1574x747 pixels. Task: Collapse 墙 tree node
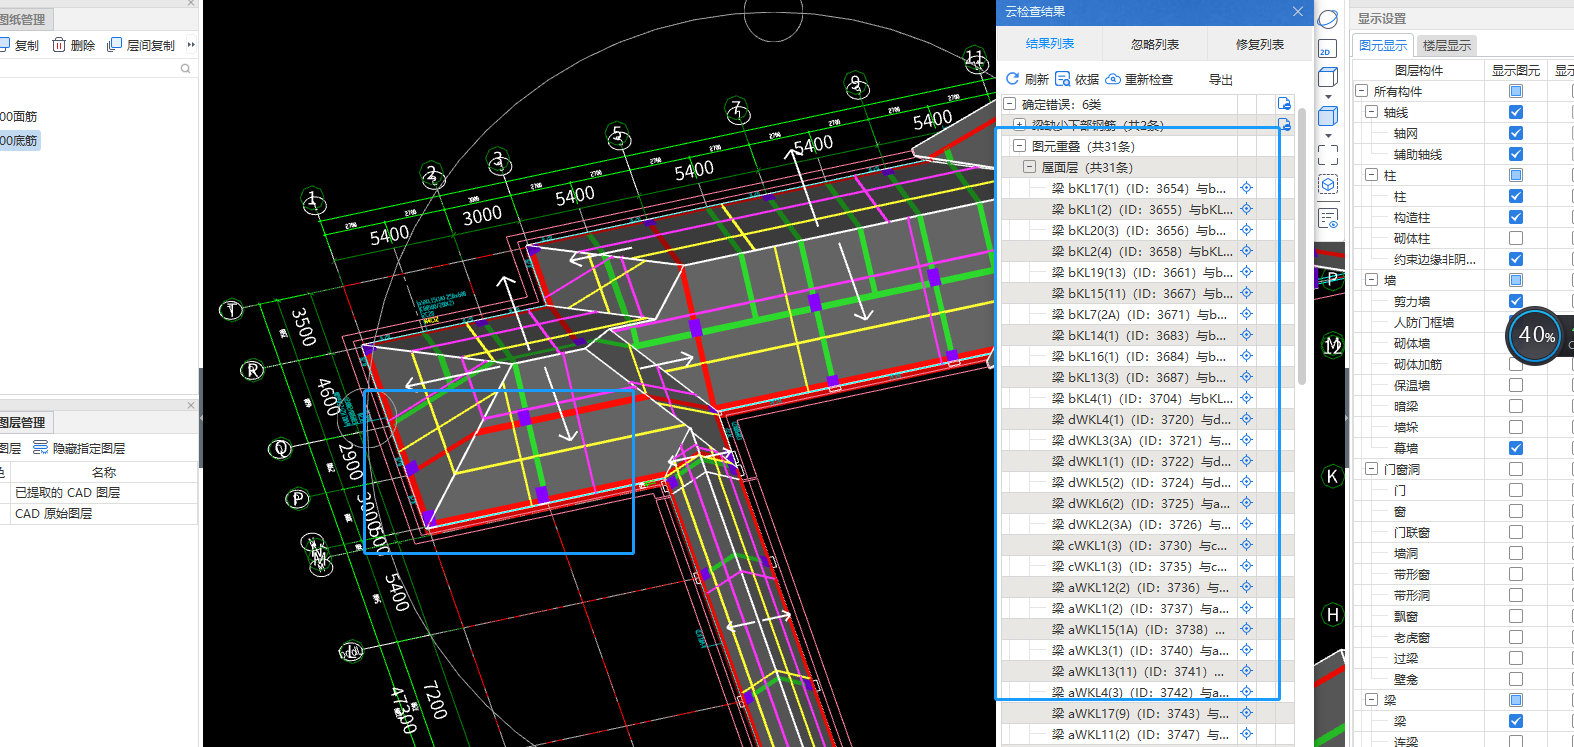click(1372, 280)
